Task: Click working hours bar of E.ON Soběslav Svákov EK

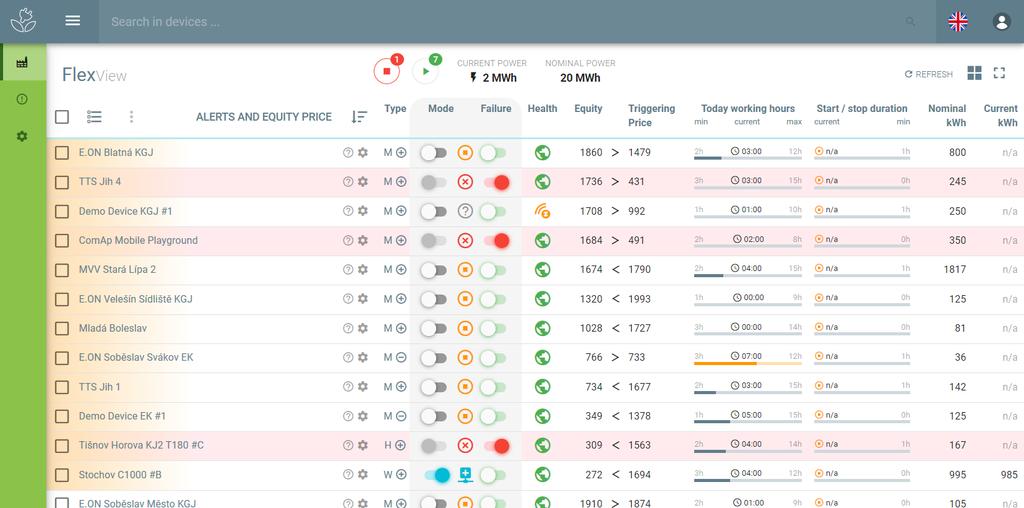Action: pos(748,363)
